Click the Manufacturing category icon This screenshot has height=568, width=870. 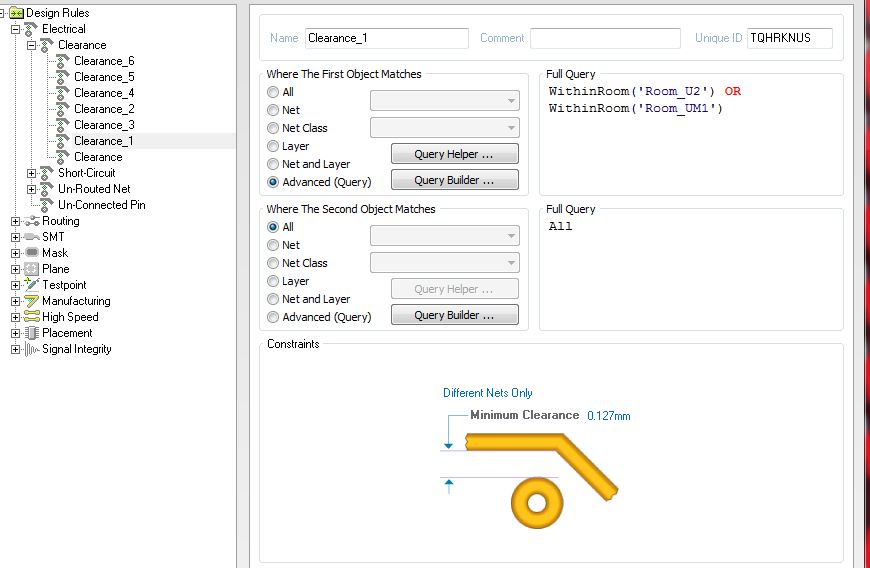pyautogui.click(x=31, y=301)
